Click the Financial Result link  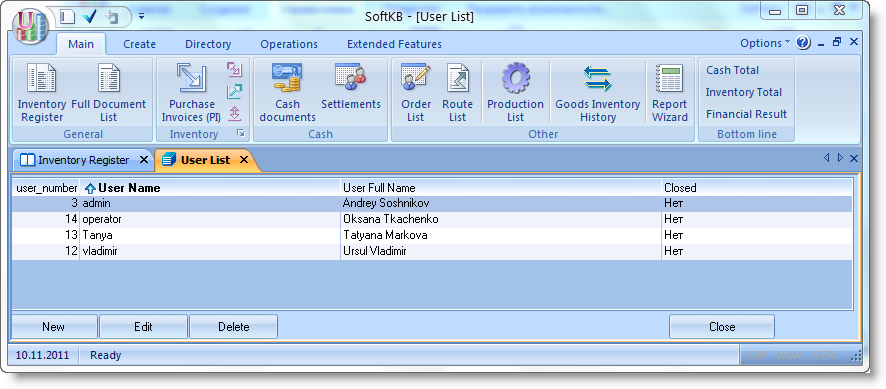pos(746,114)
